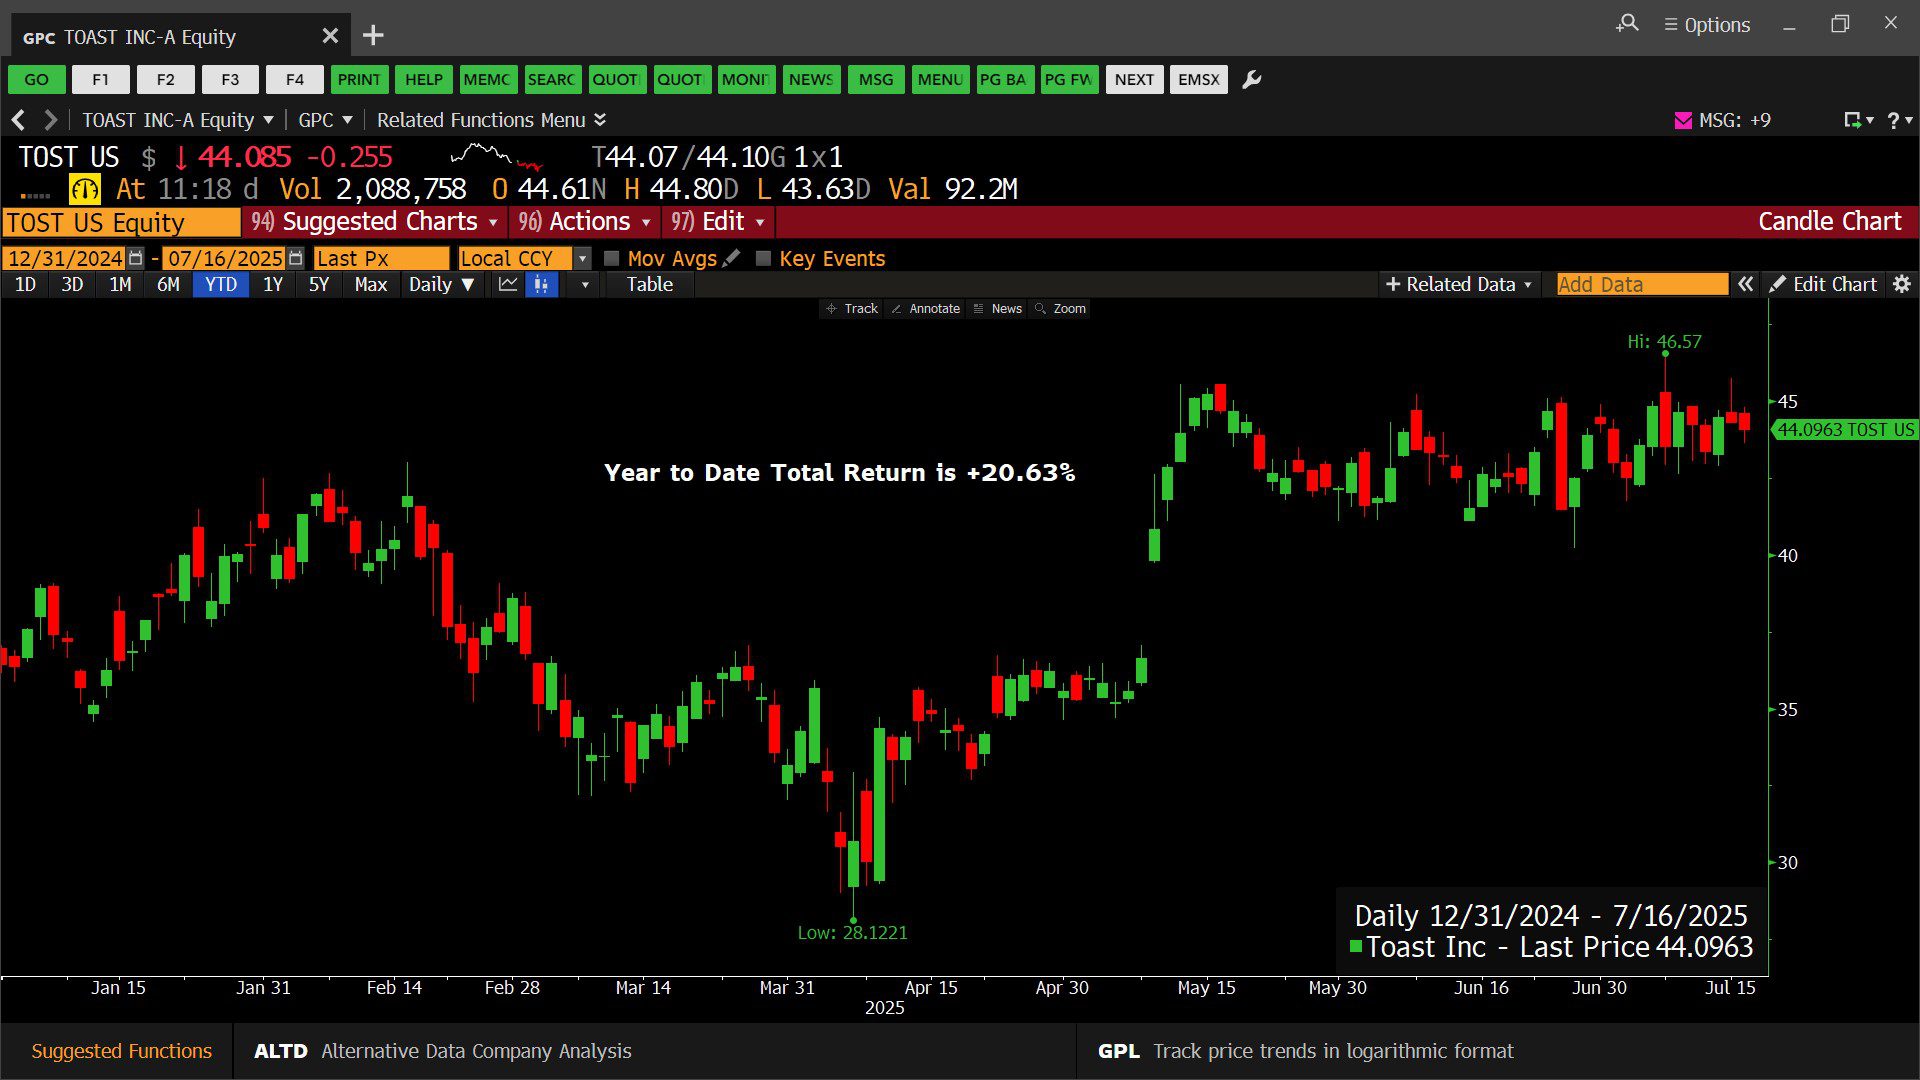Go forward with right arrow navigation
This screenshot has width=1920, height=1080.
(51, 120)
